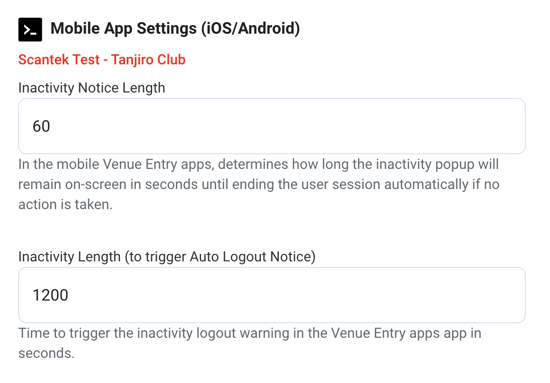Click the value 1200 in the input

pyautogui.click(x=50, y=295)
